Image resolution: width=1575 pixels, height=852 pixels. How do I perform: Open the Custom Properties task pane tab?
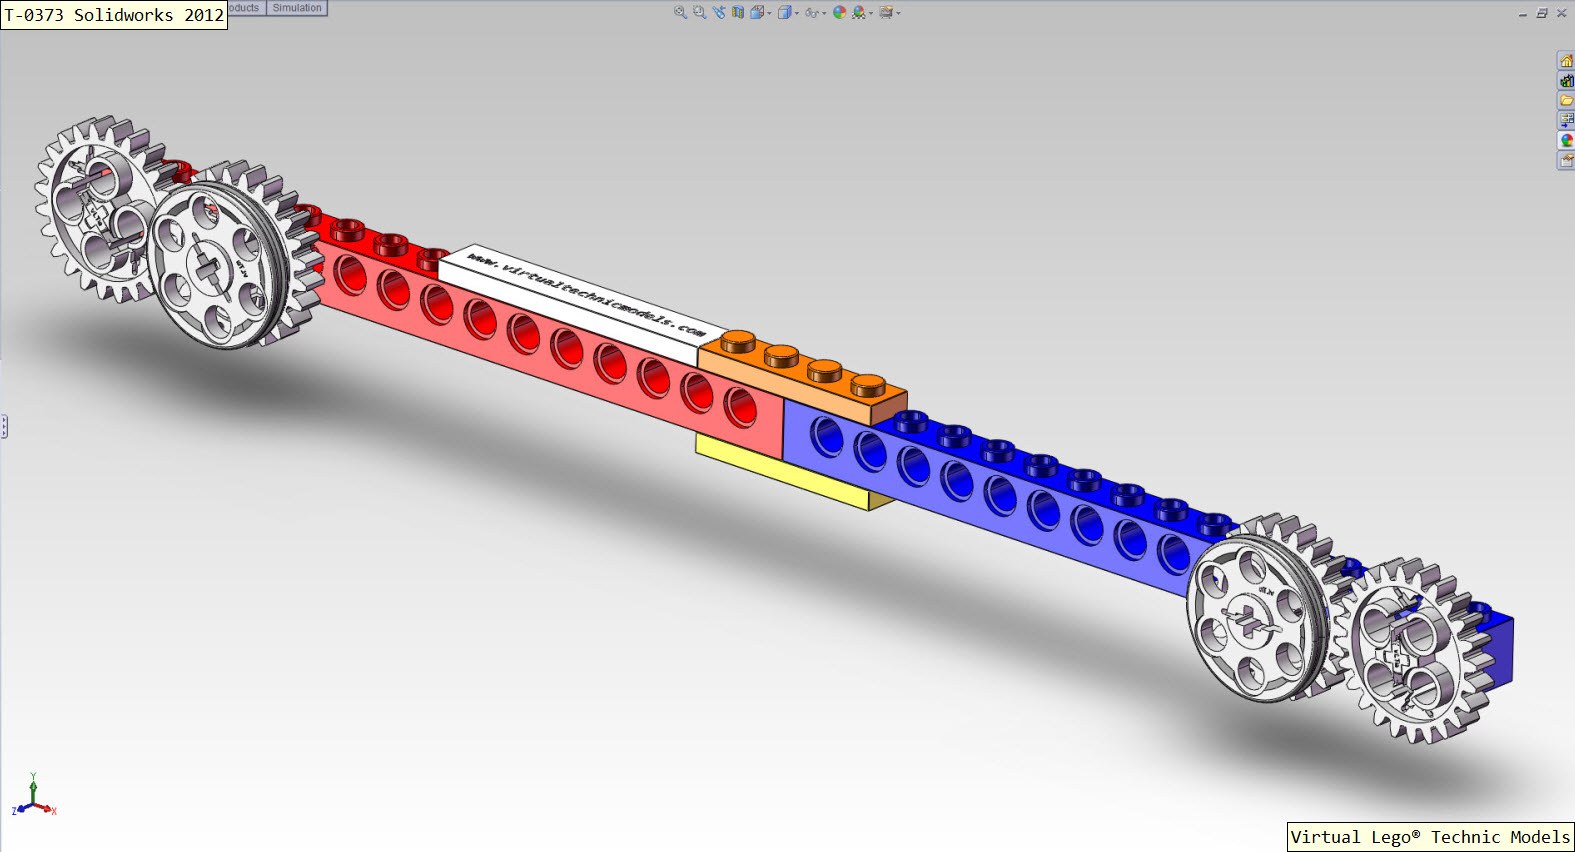tap(1566, 160)
